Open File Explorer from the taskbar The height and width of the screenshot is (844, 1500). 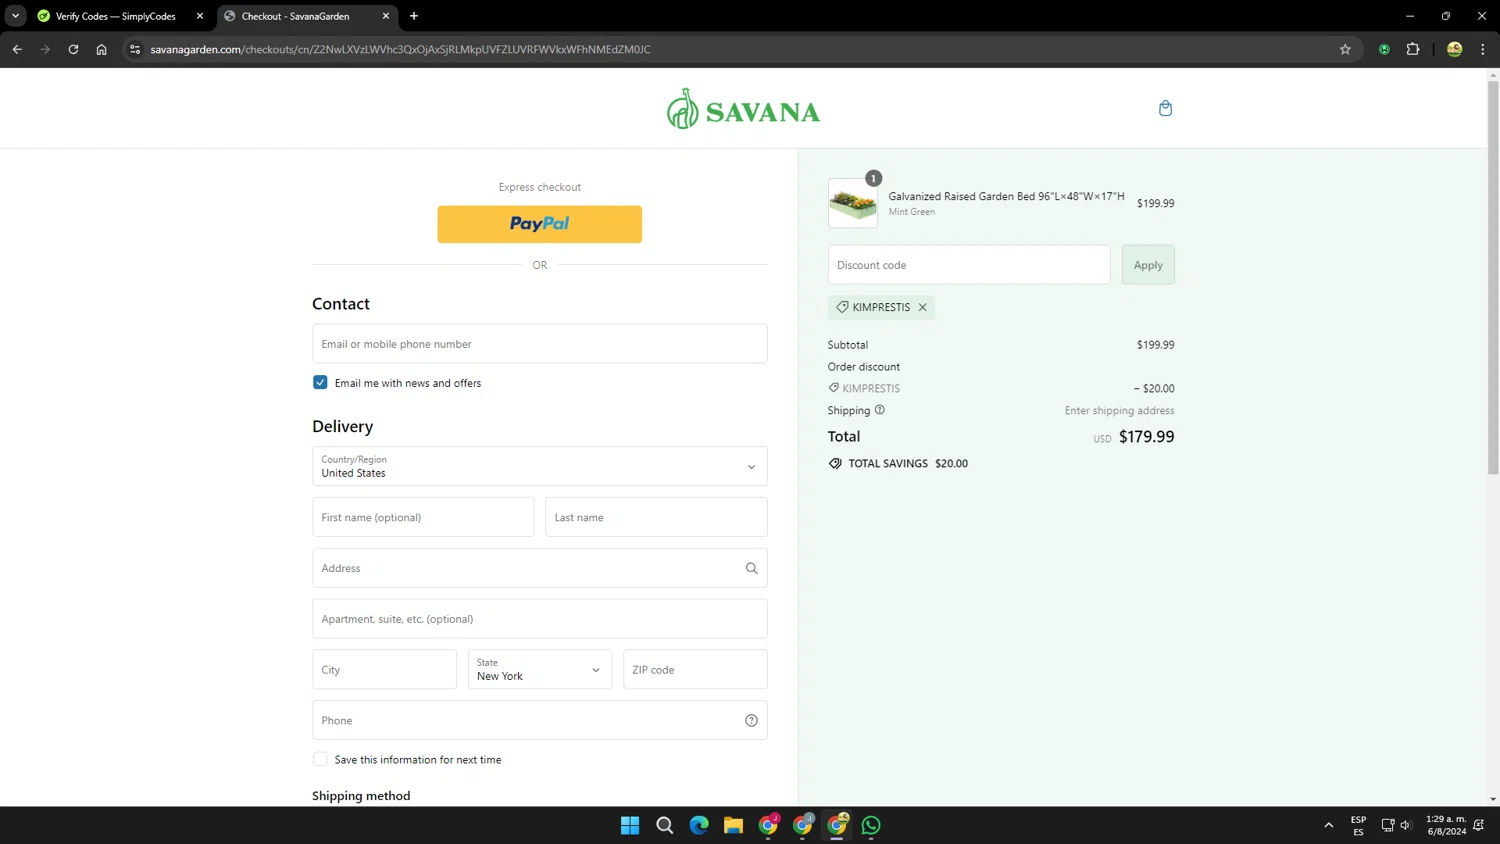tap(733, 825)
